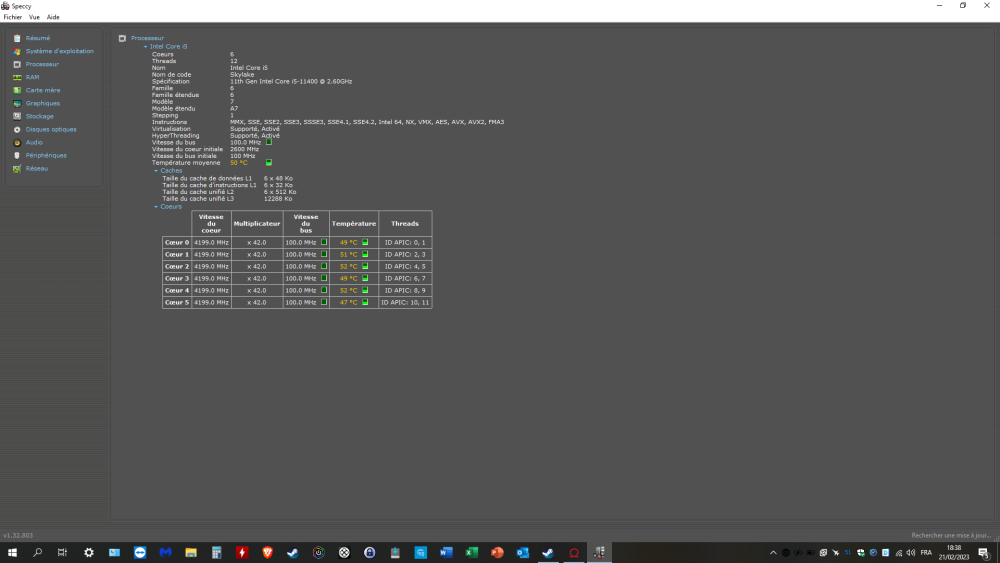Click Threads column header
Screen dimensions: 1000x563
(x=405, y=224)
